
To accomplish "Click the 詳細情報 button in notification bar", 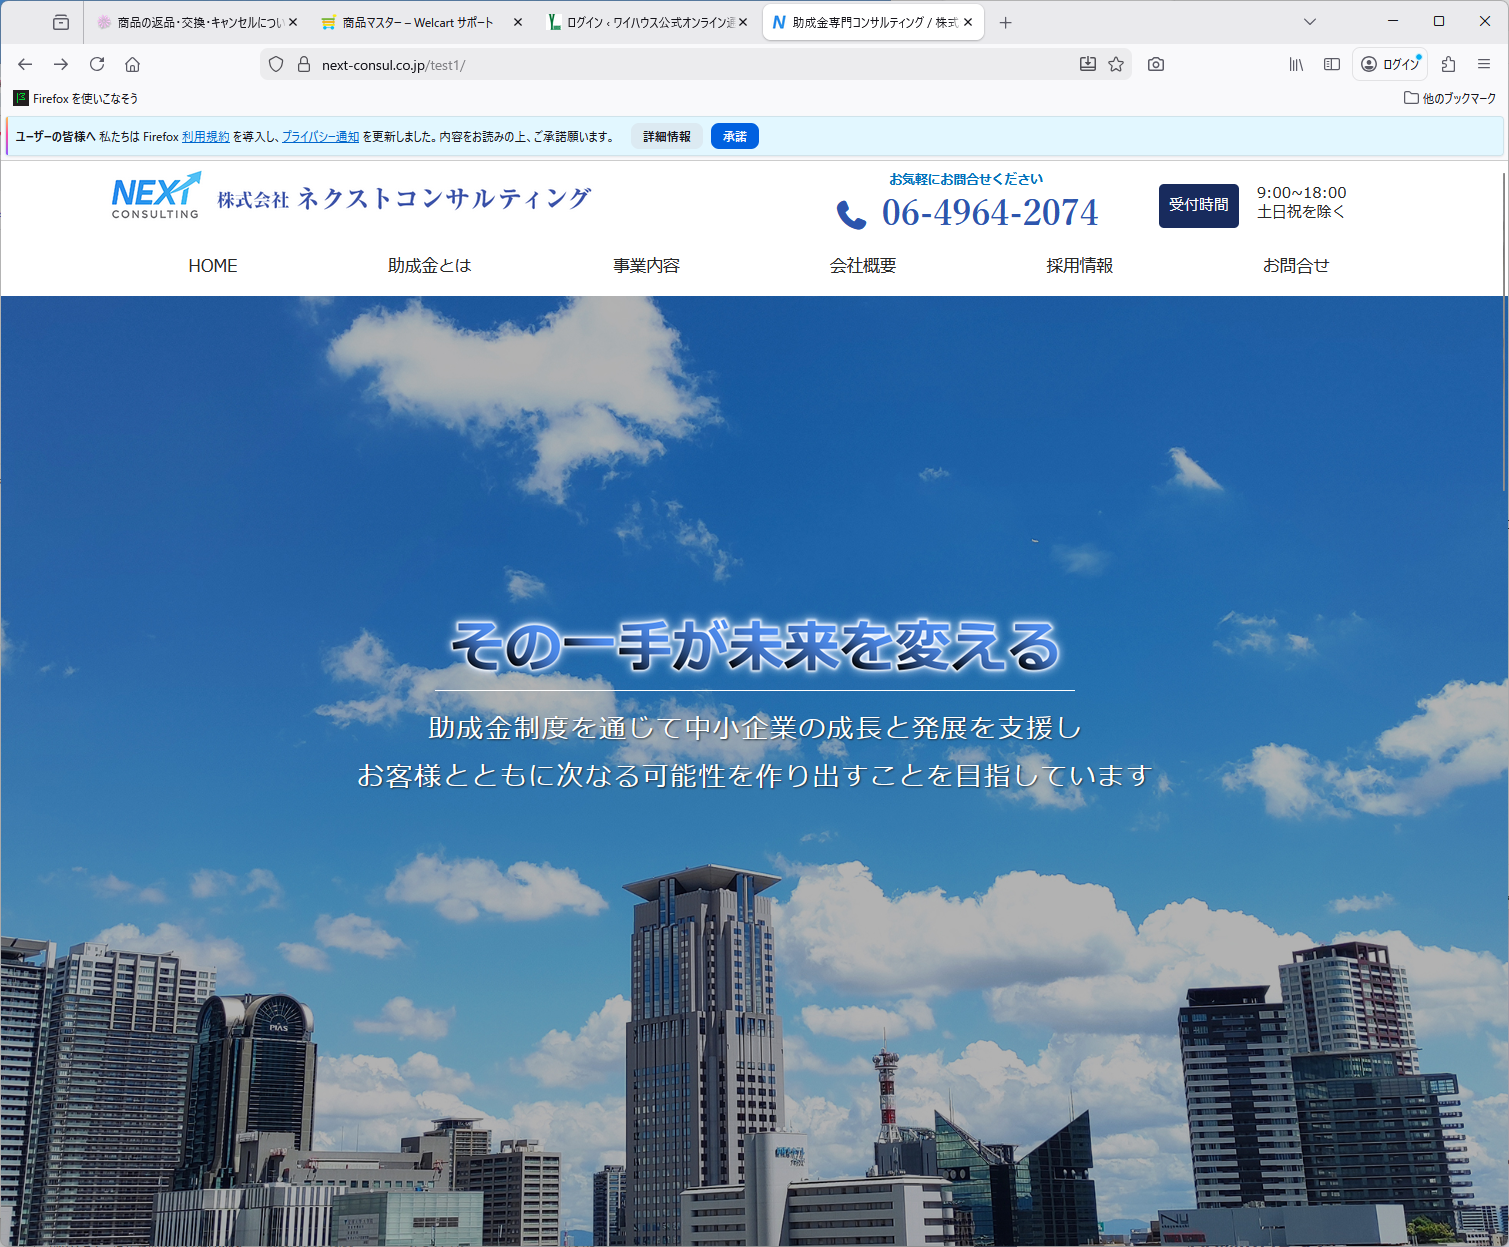I will click(x=667, y=137).
